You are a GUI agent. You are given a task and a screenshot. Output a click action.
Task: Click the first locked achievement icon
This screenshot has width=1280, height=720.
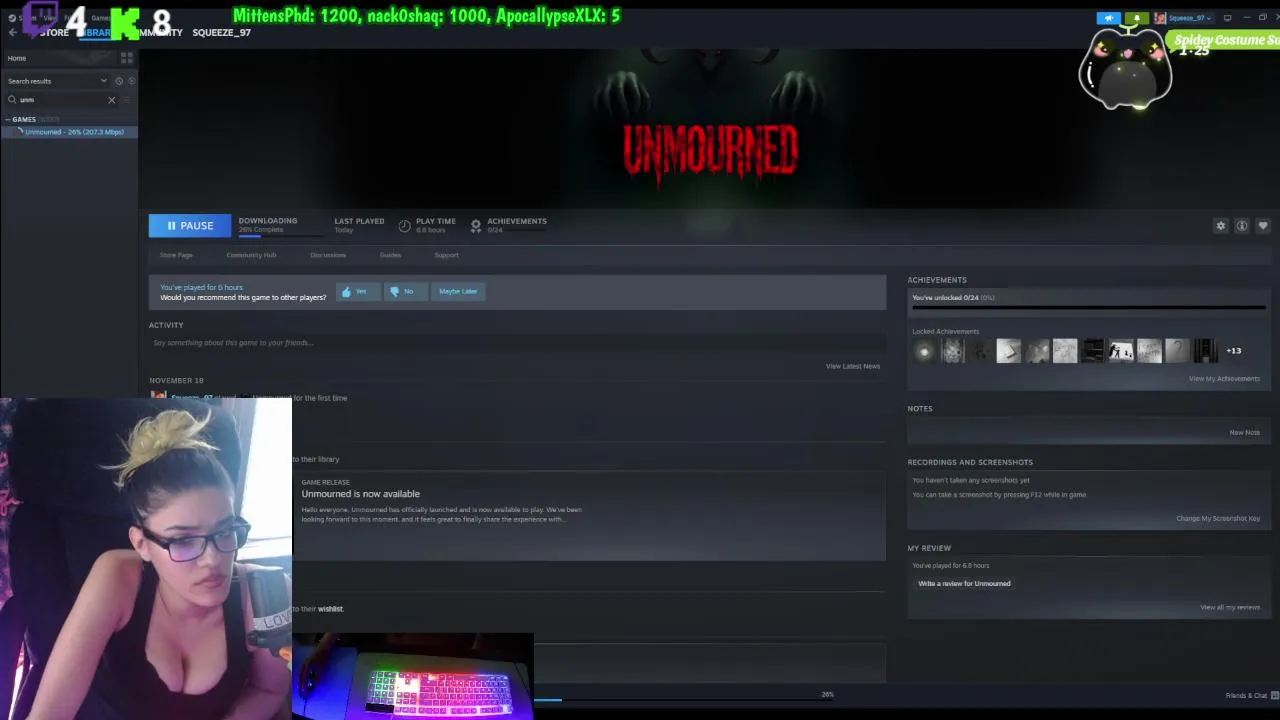924,351
